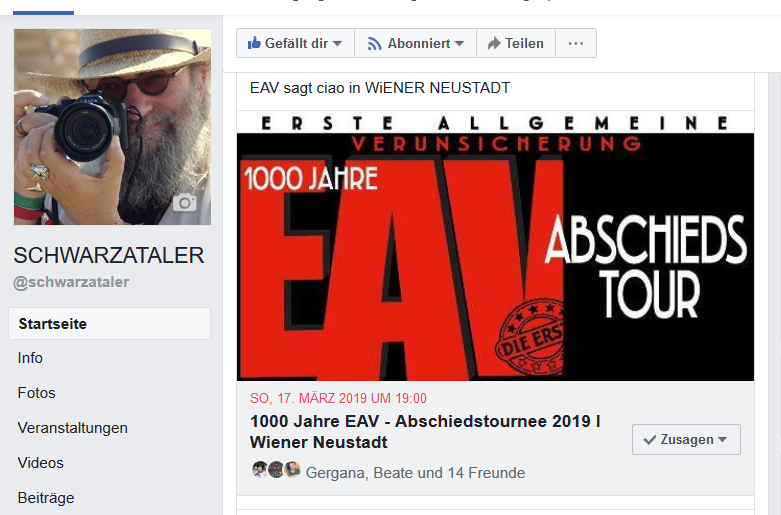This screenshot has width=781, height=515.
Task: Open the EAV Abschiedstour event banner image
Action: coord(496,246)
